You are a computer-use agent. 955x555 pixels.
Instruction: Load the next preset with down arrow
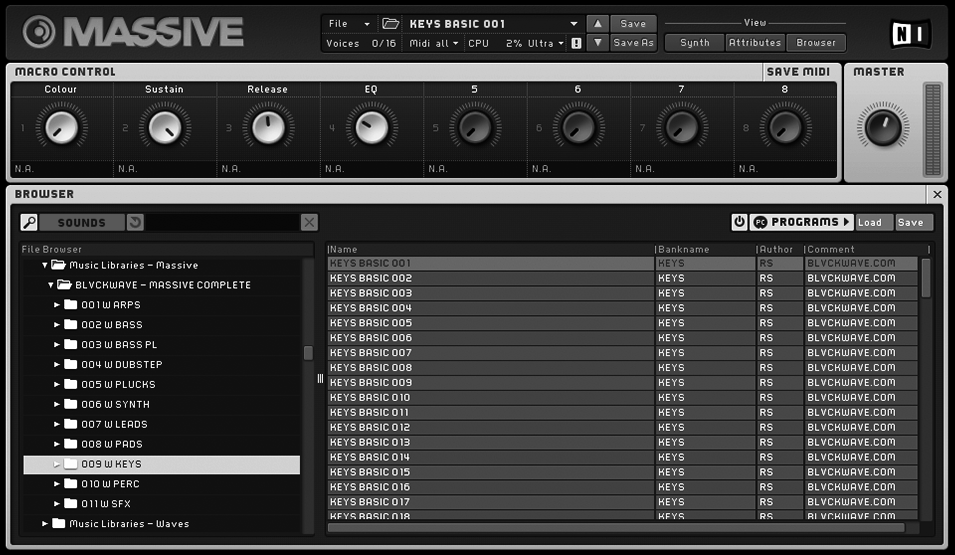(596, 43)
